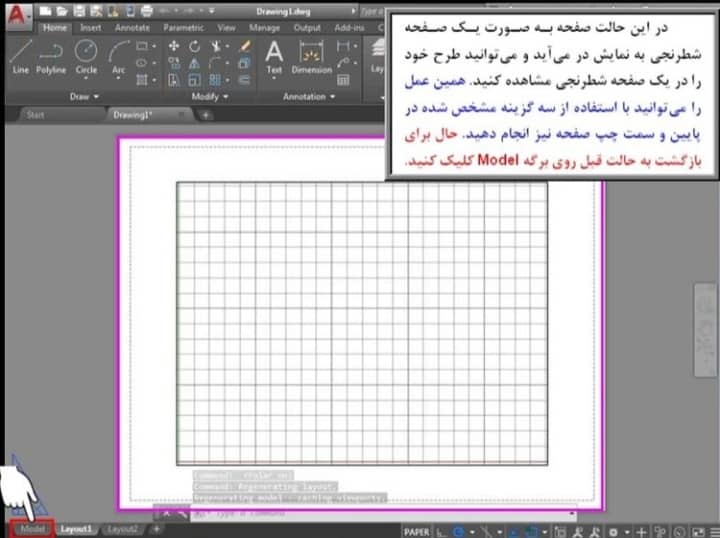Switch to the Add-ins ribbon tab

349,28
